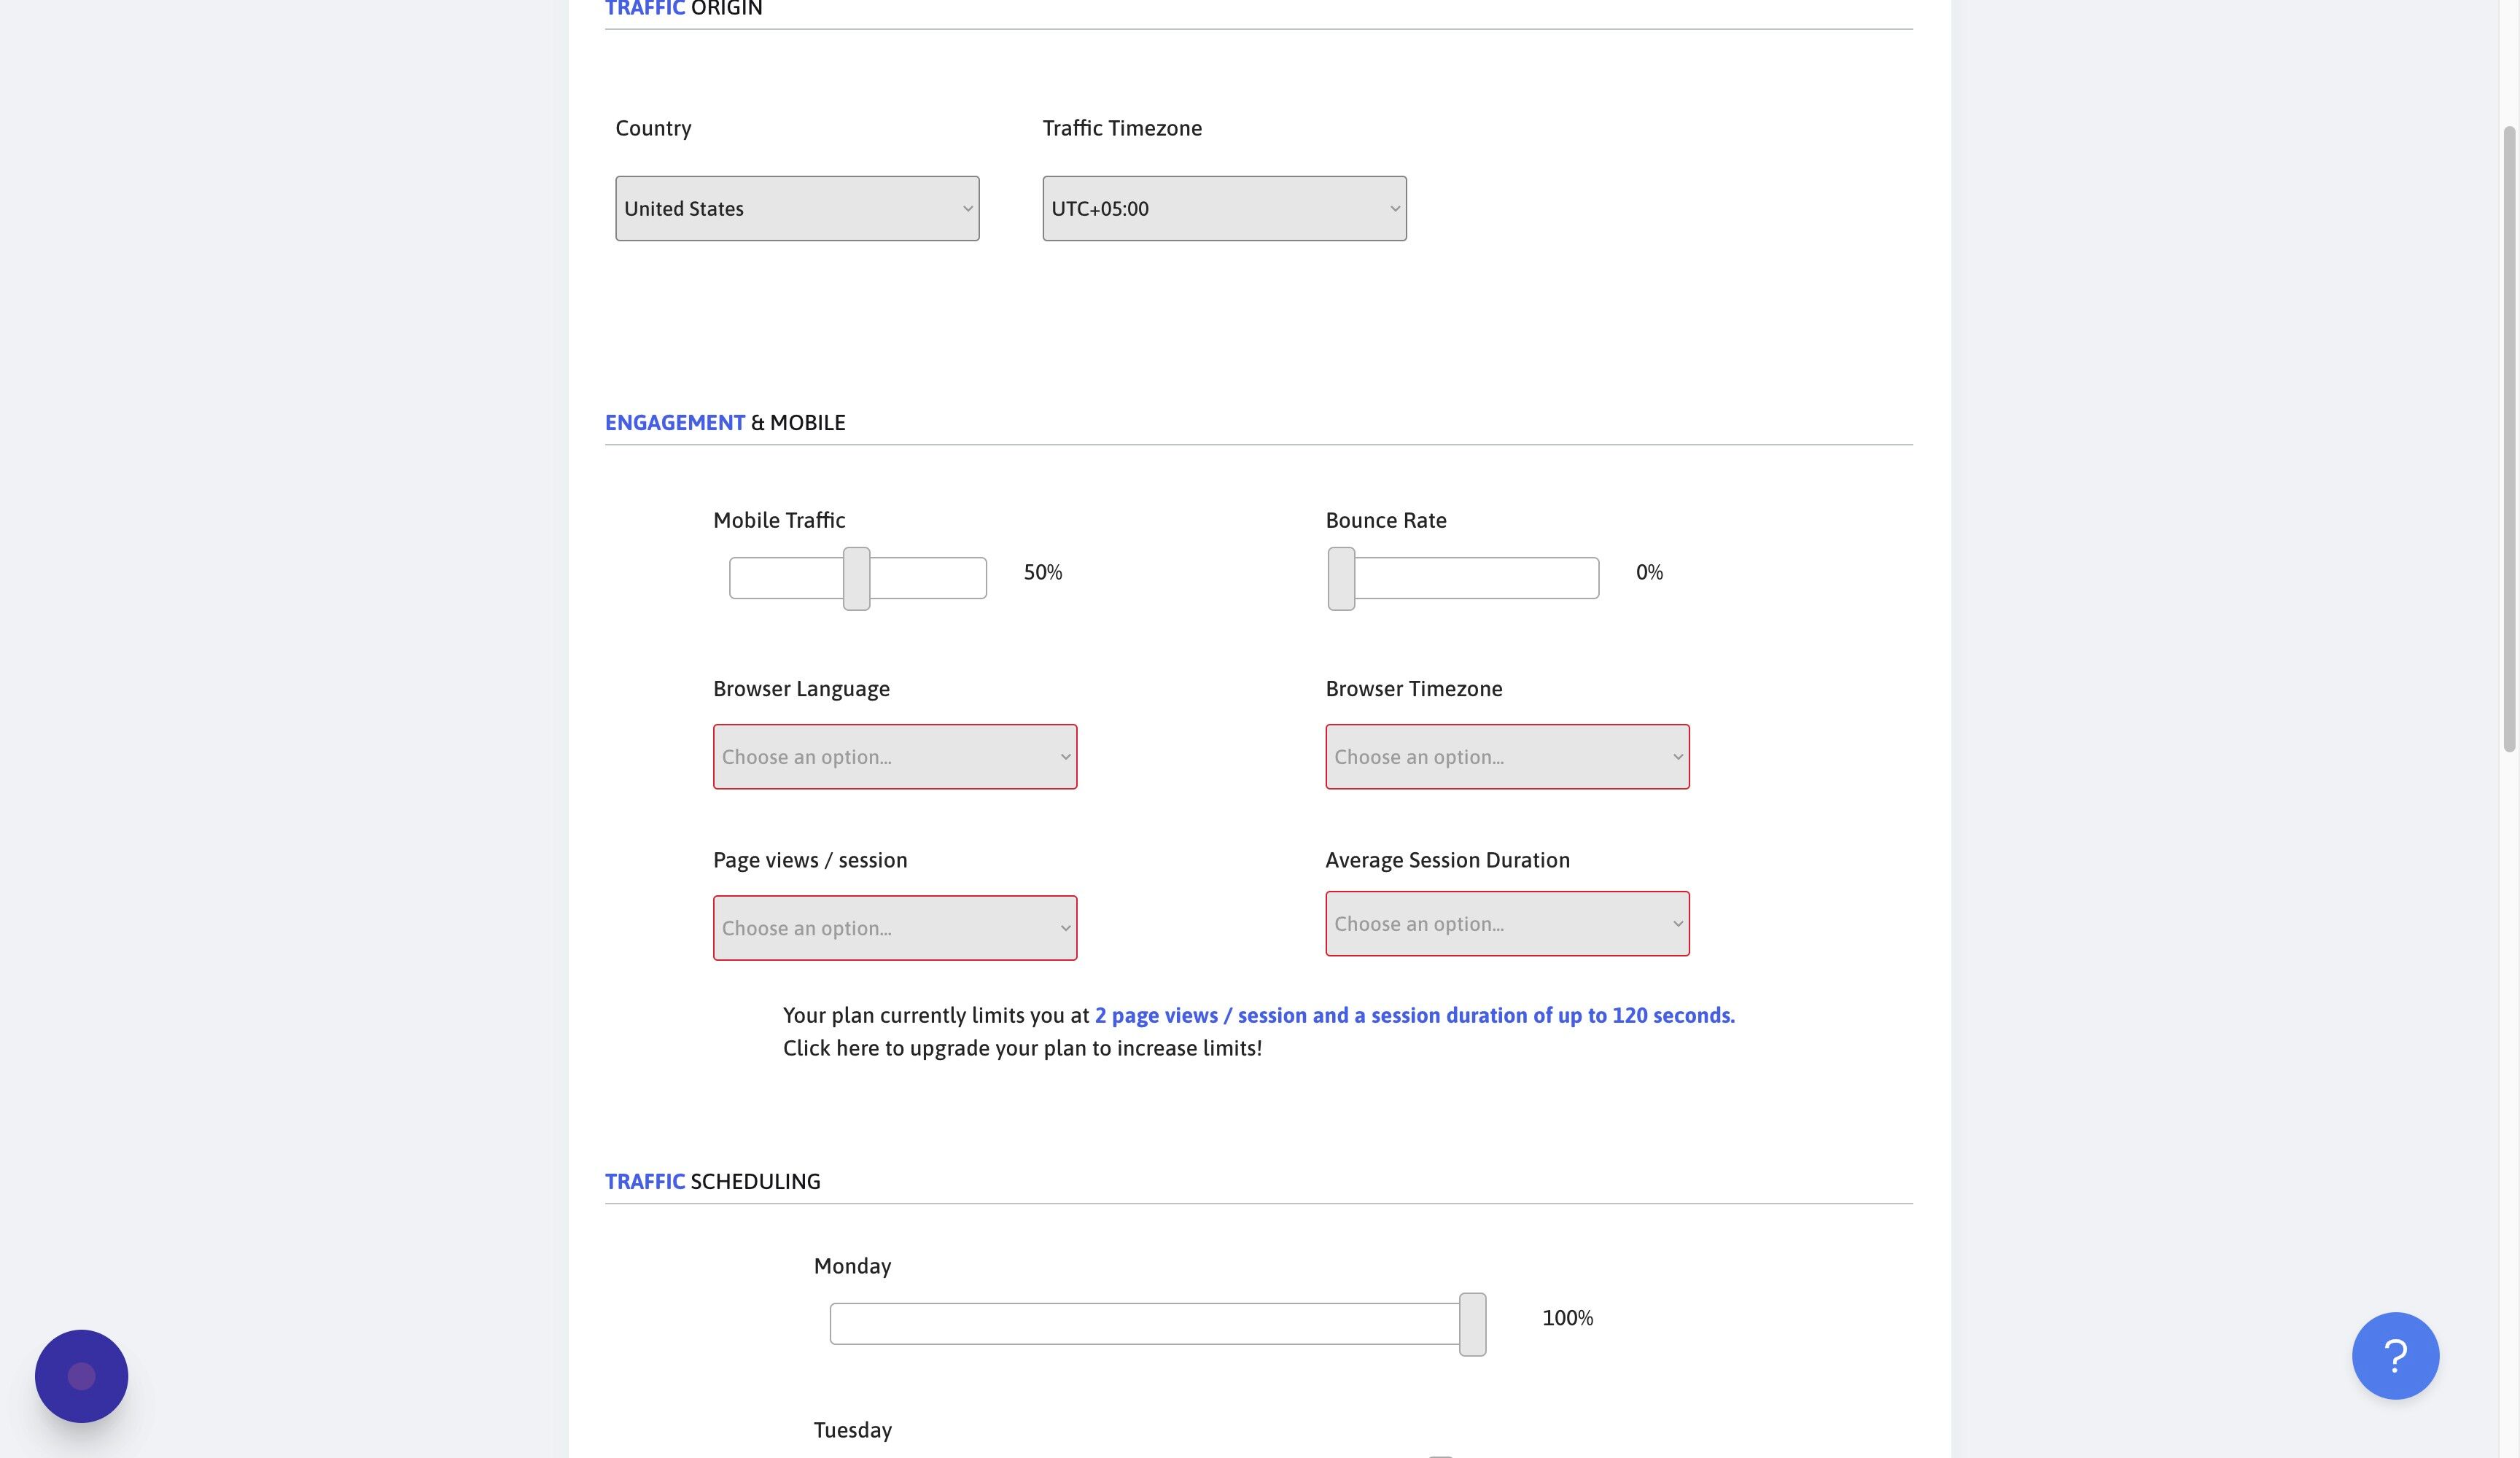Open the Average Session Duration dropdown
Image resolution: width=2520 pixels, height=1458 pixels.
[x=1507, y=924]
